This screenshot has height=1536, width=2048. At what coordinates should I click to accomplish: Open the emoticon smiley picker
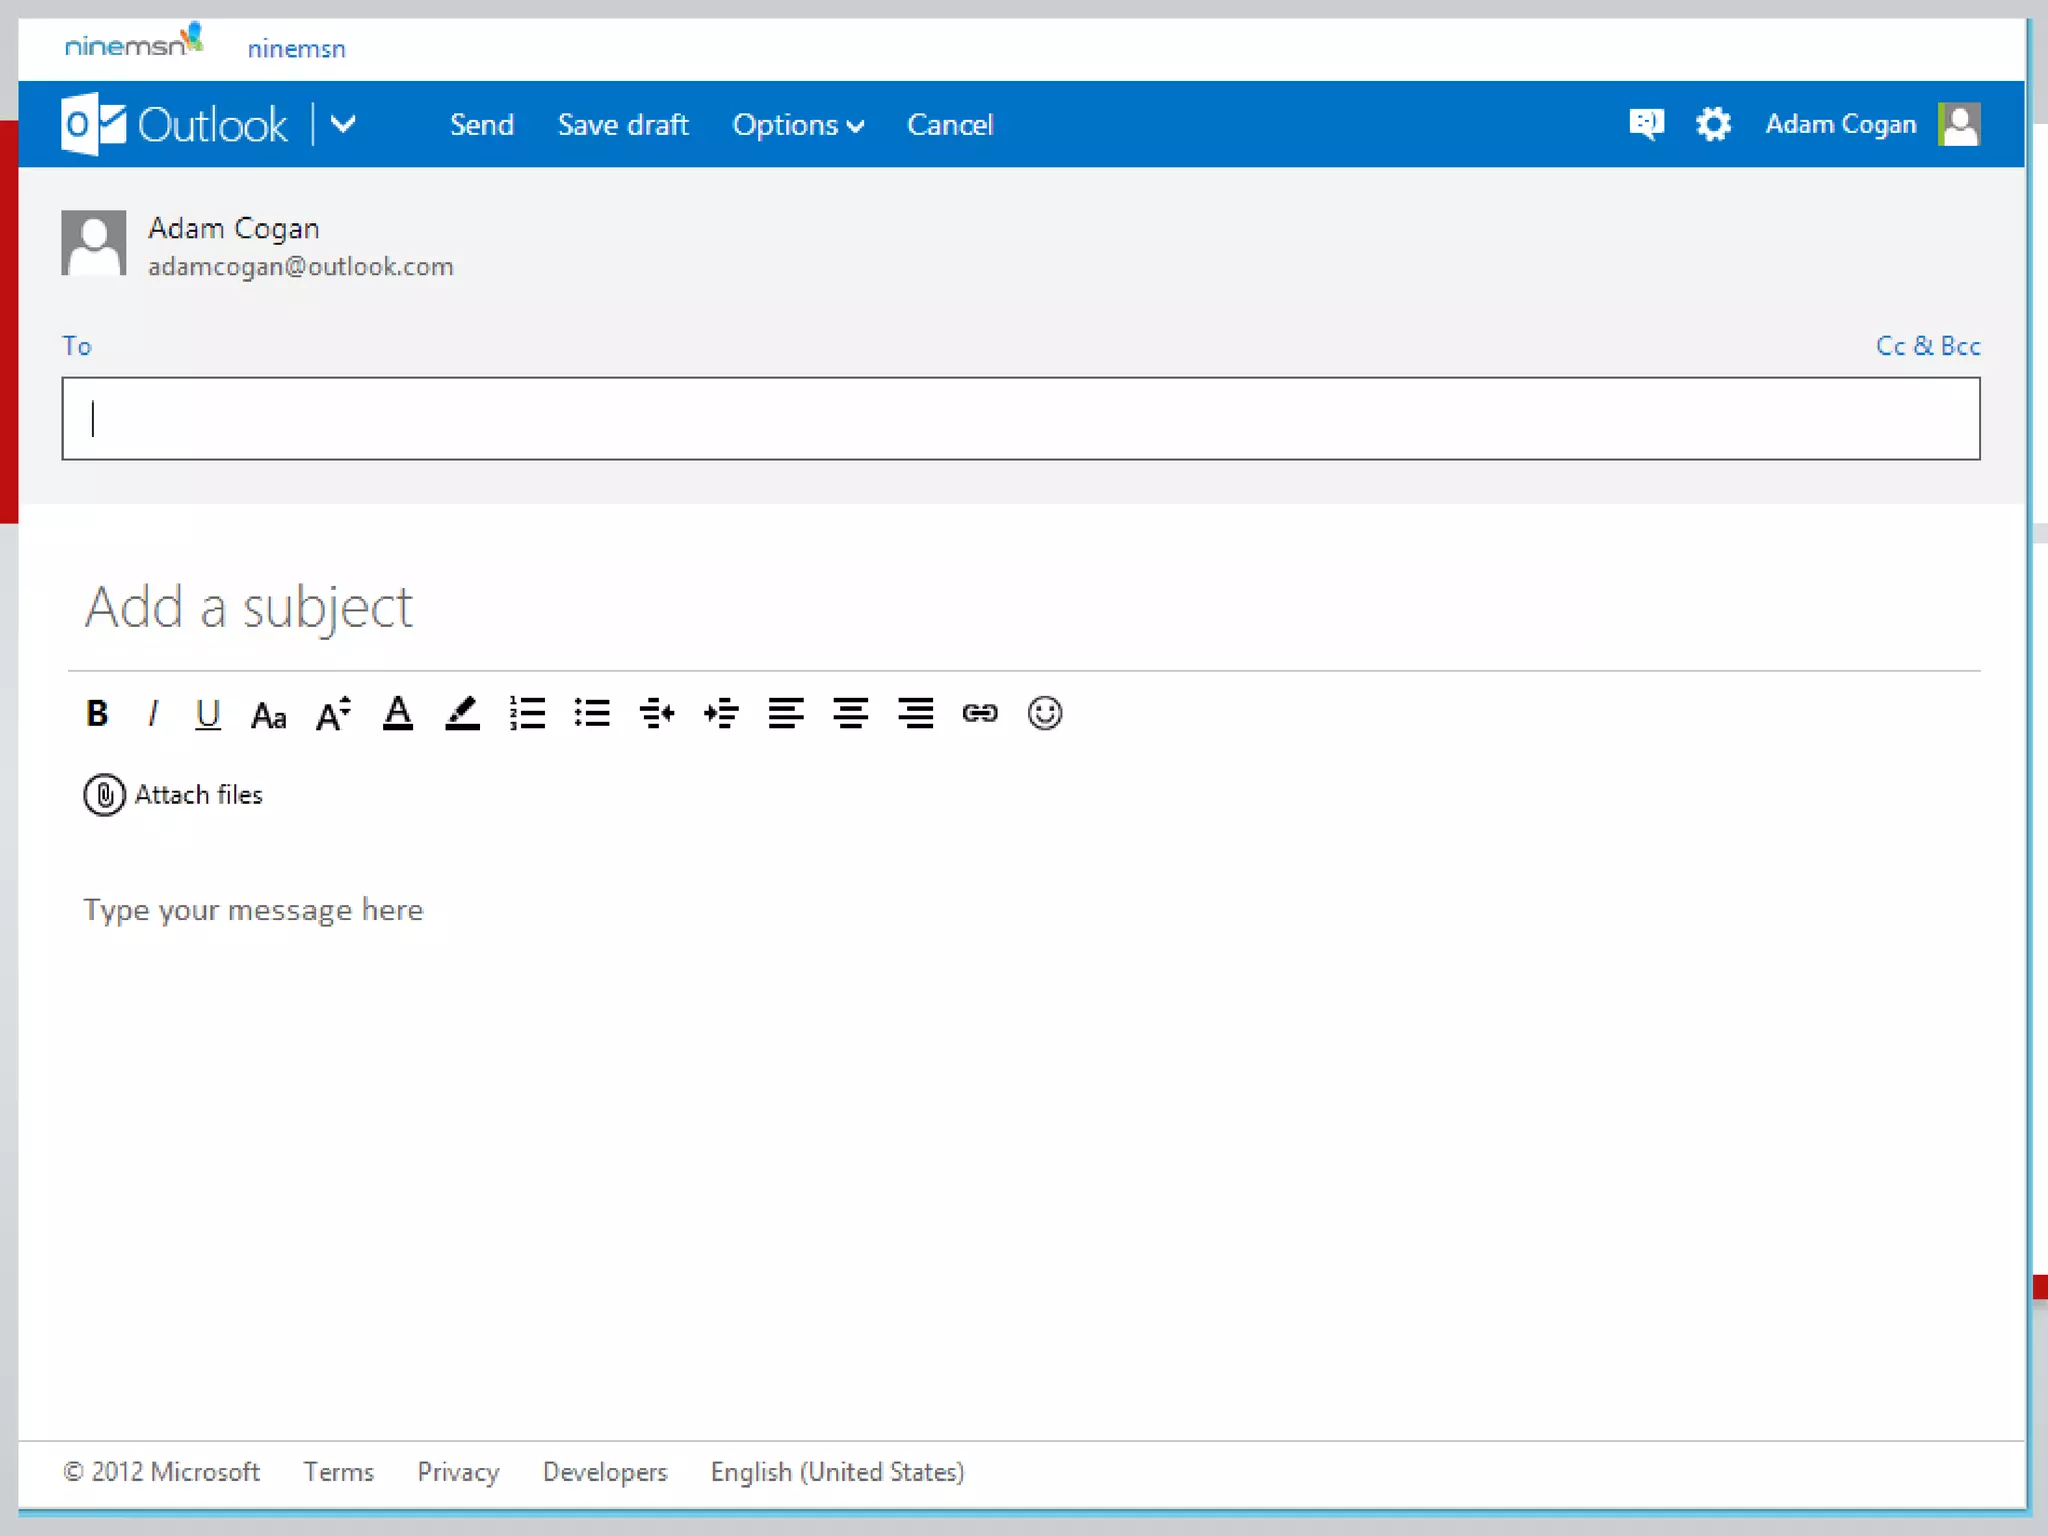point(1044,714)
